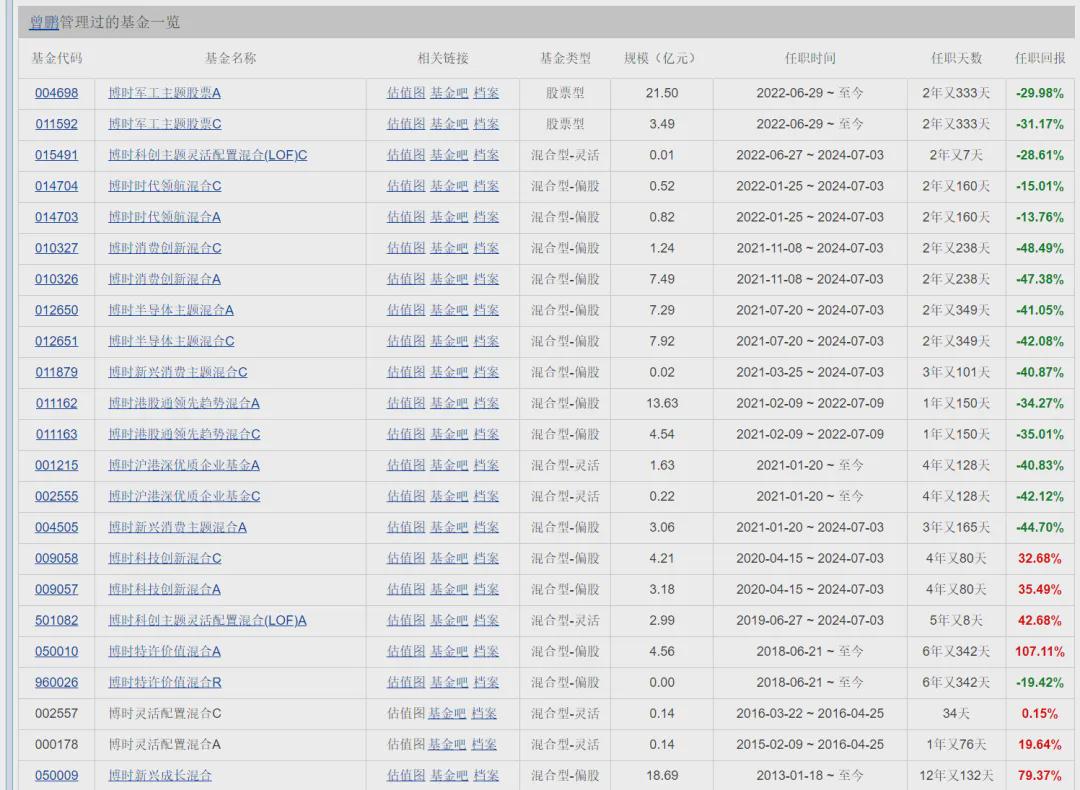Image resolution: width=1080 pixels, height=790 pixels.
Task: Select return value 79.37%
Action: [1040, 775]
